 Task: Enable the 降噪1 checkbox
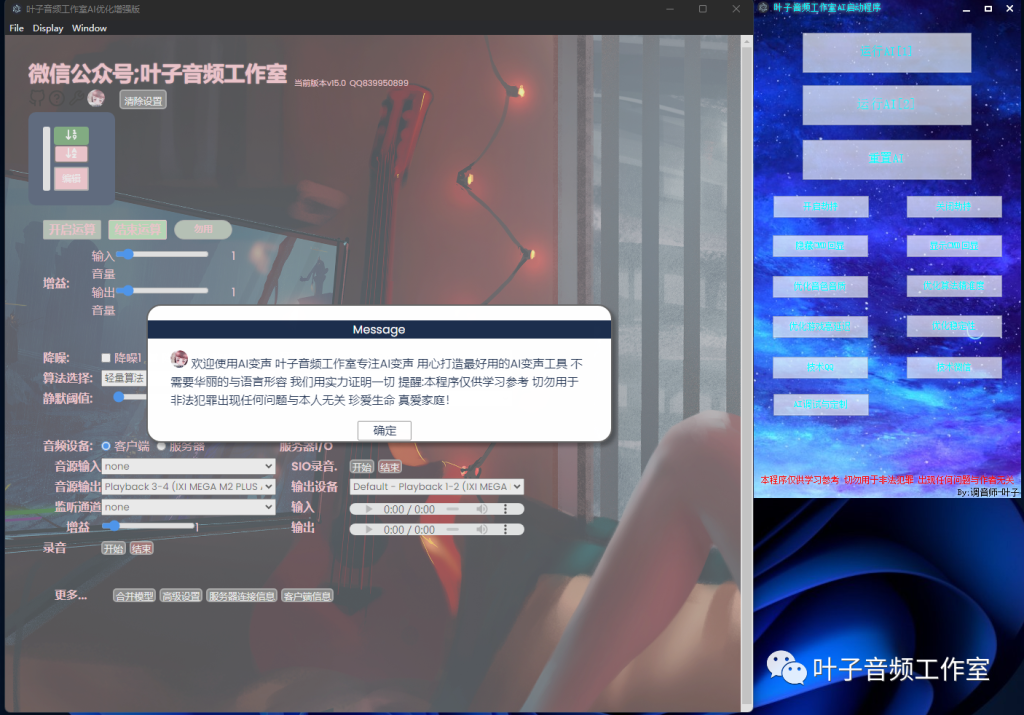tap(107, 357)
